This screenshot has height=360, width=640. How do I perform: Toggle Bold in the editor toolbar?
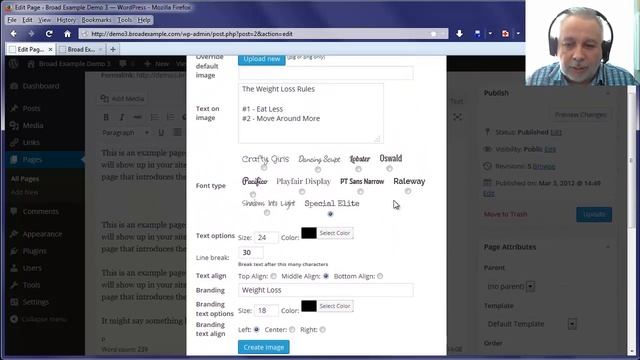[106, 117]
